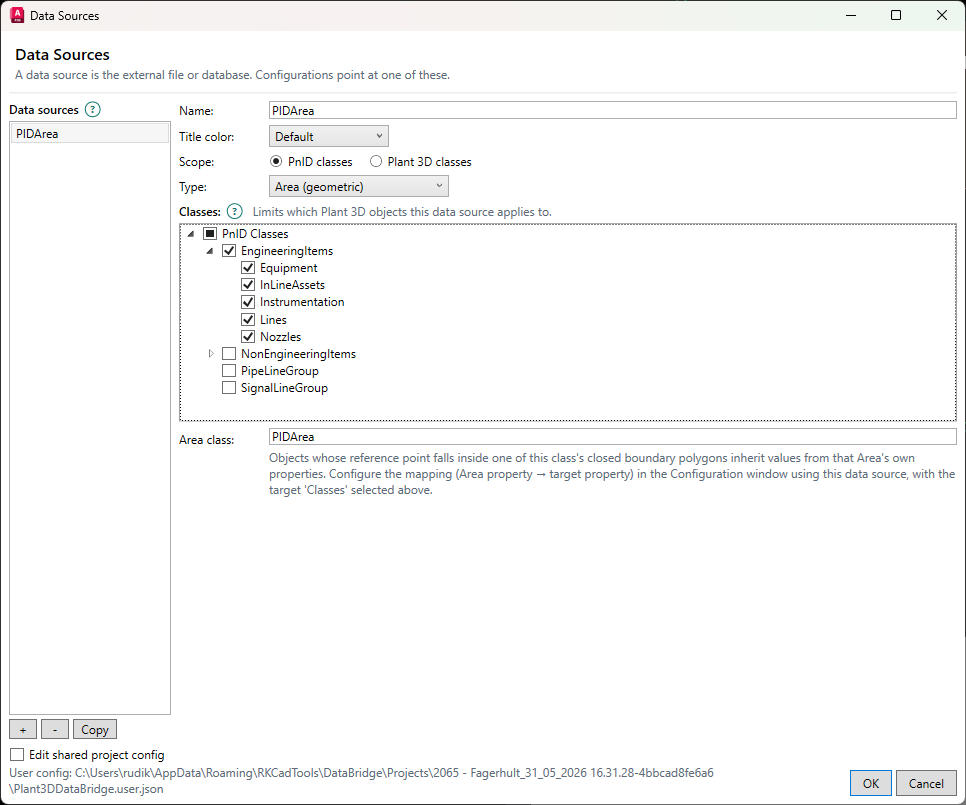Click the Cancel button
Viewport: 966px width, 805px height.
click(x=926, y=783)
